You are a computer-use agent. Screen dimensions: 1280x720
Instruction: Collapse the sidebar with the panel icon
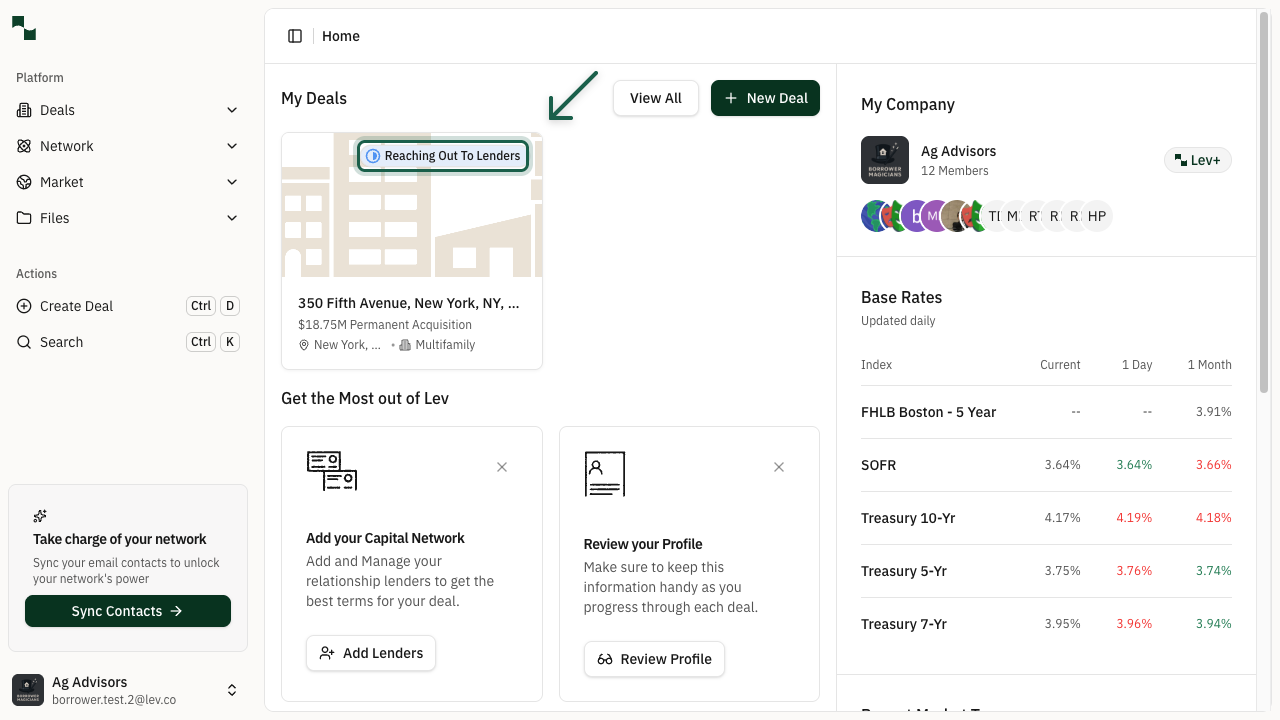click(295, 36)
